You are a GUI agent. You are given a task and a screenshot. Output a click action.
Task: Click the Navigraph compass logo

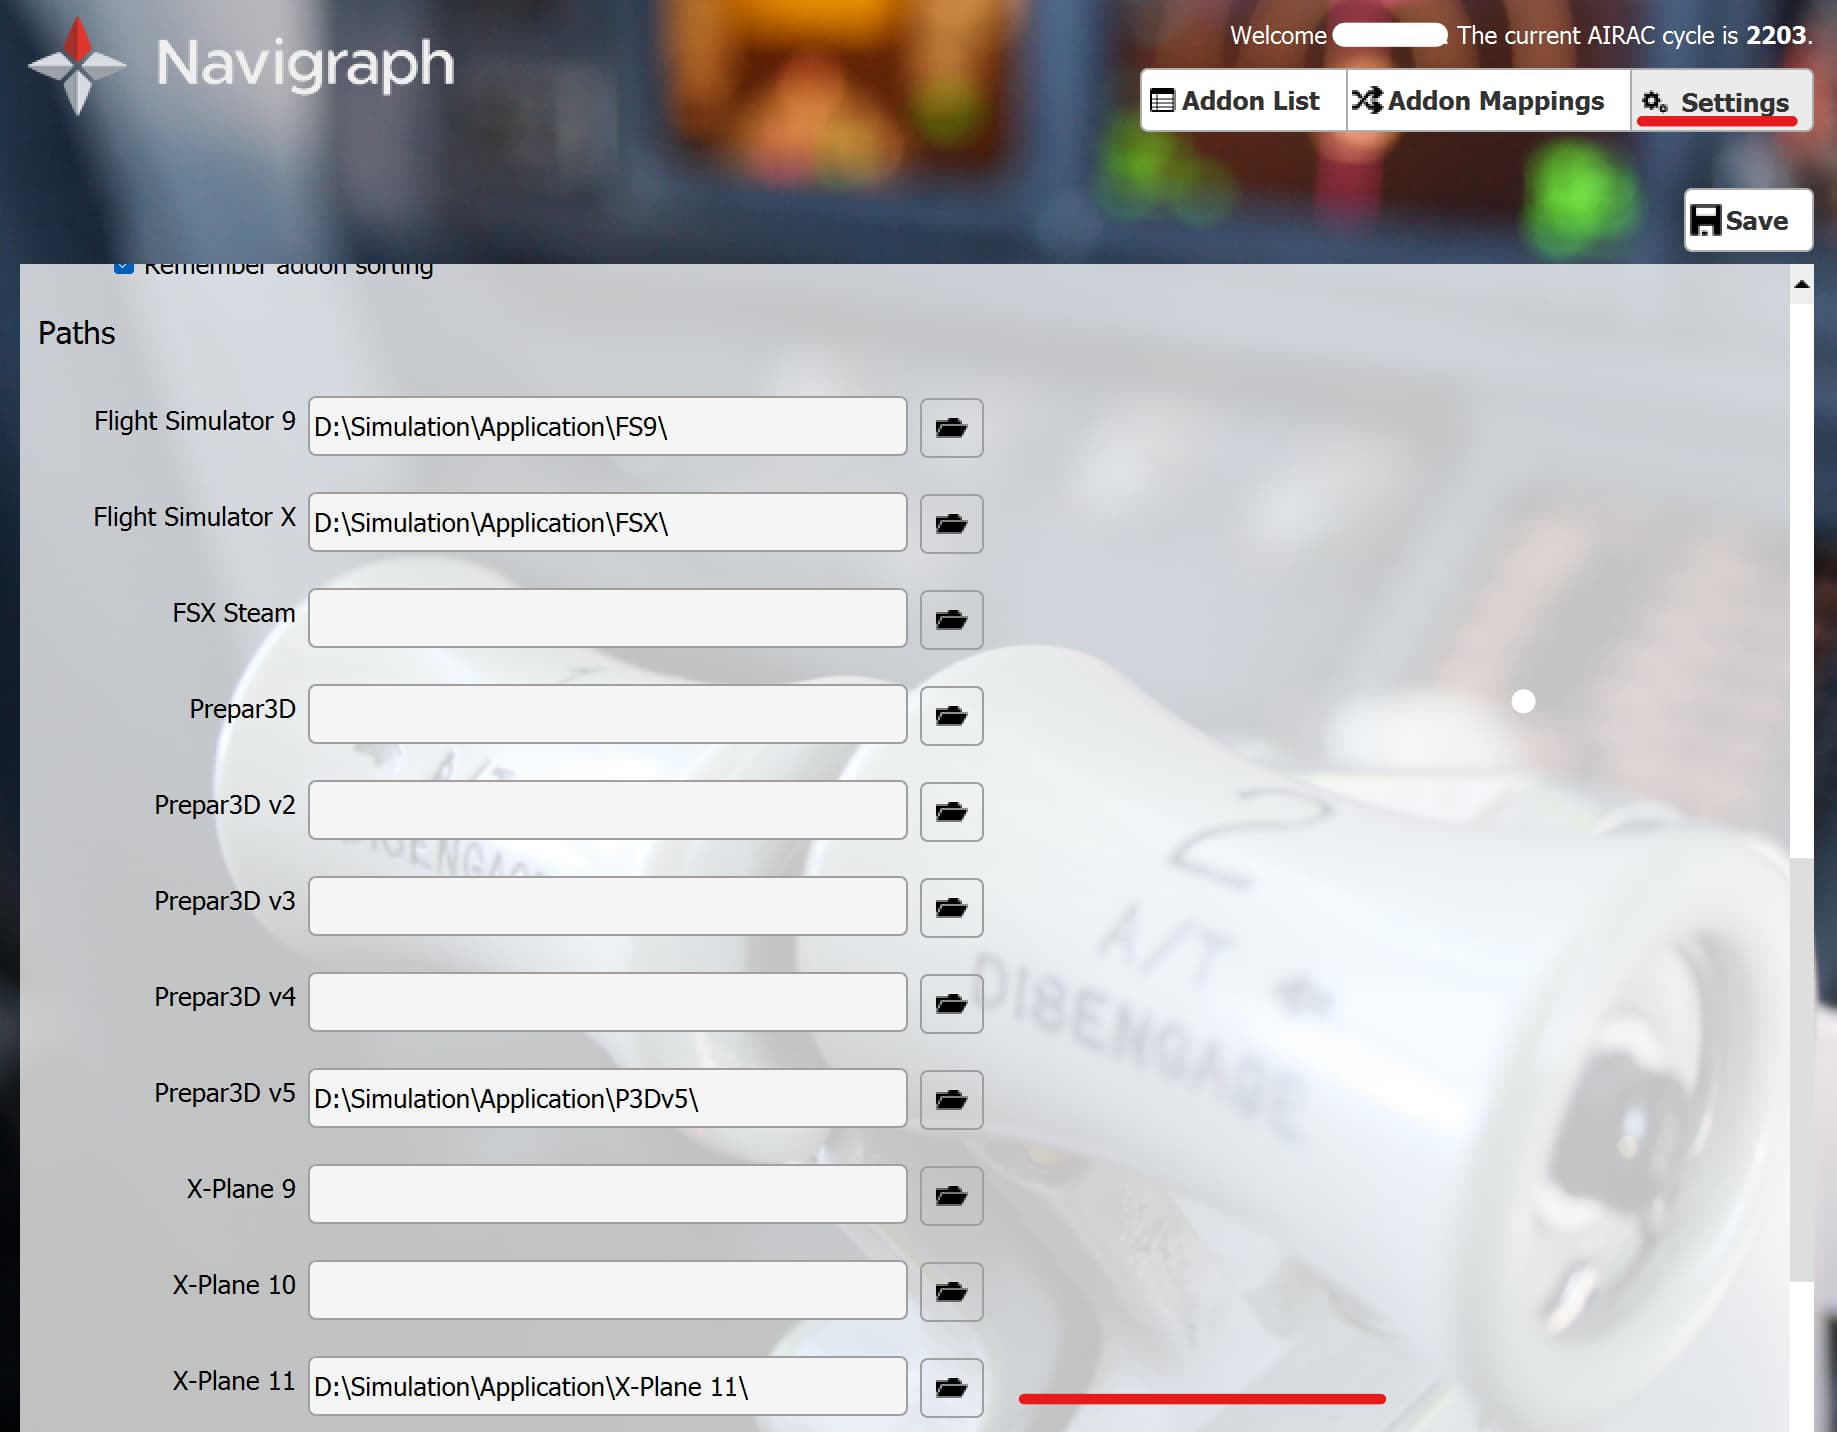tap(77, 66)
